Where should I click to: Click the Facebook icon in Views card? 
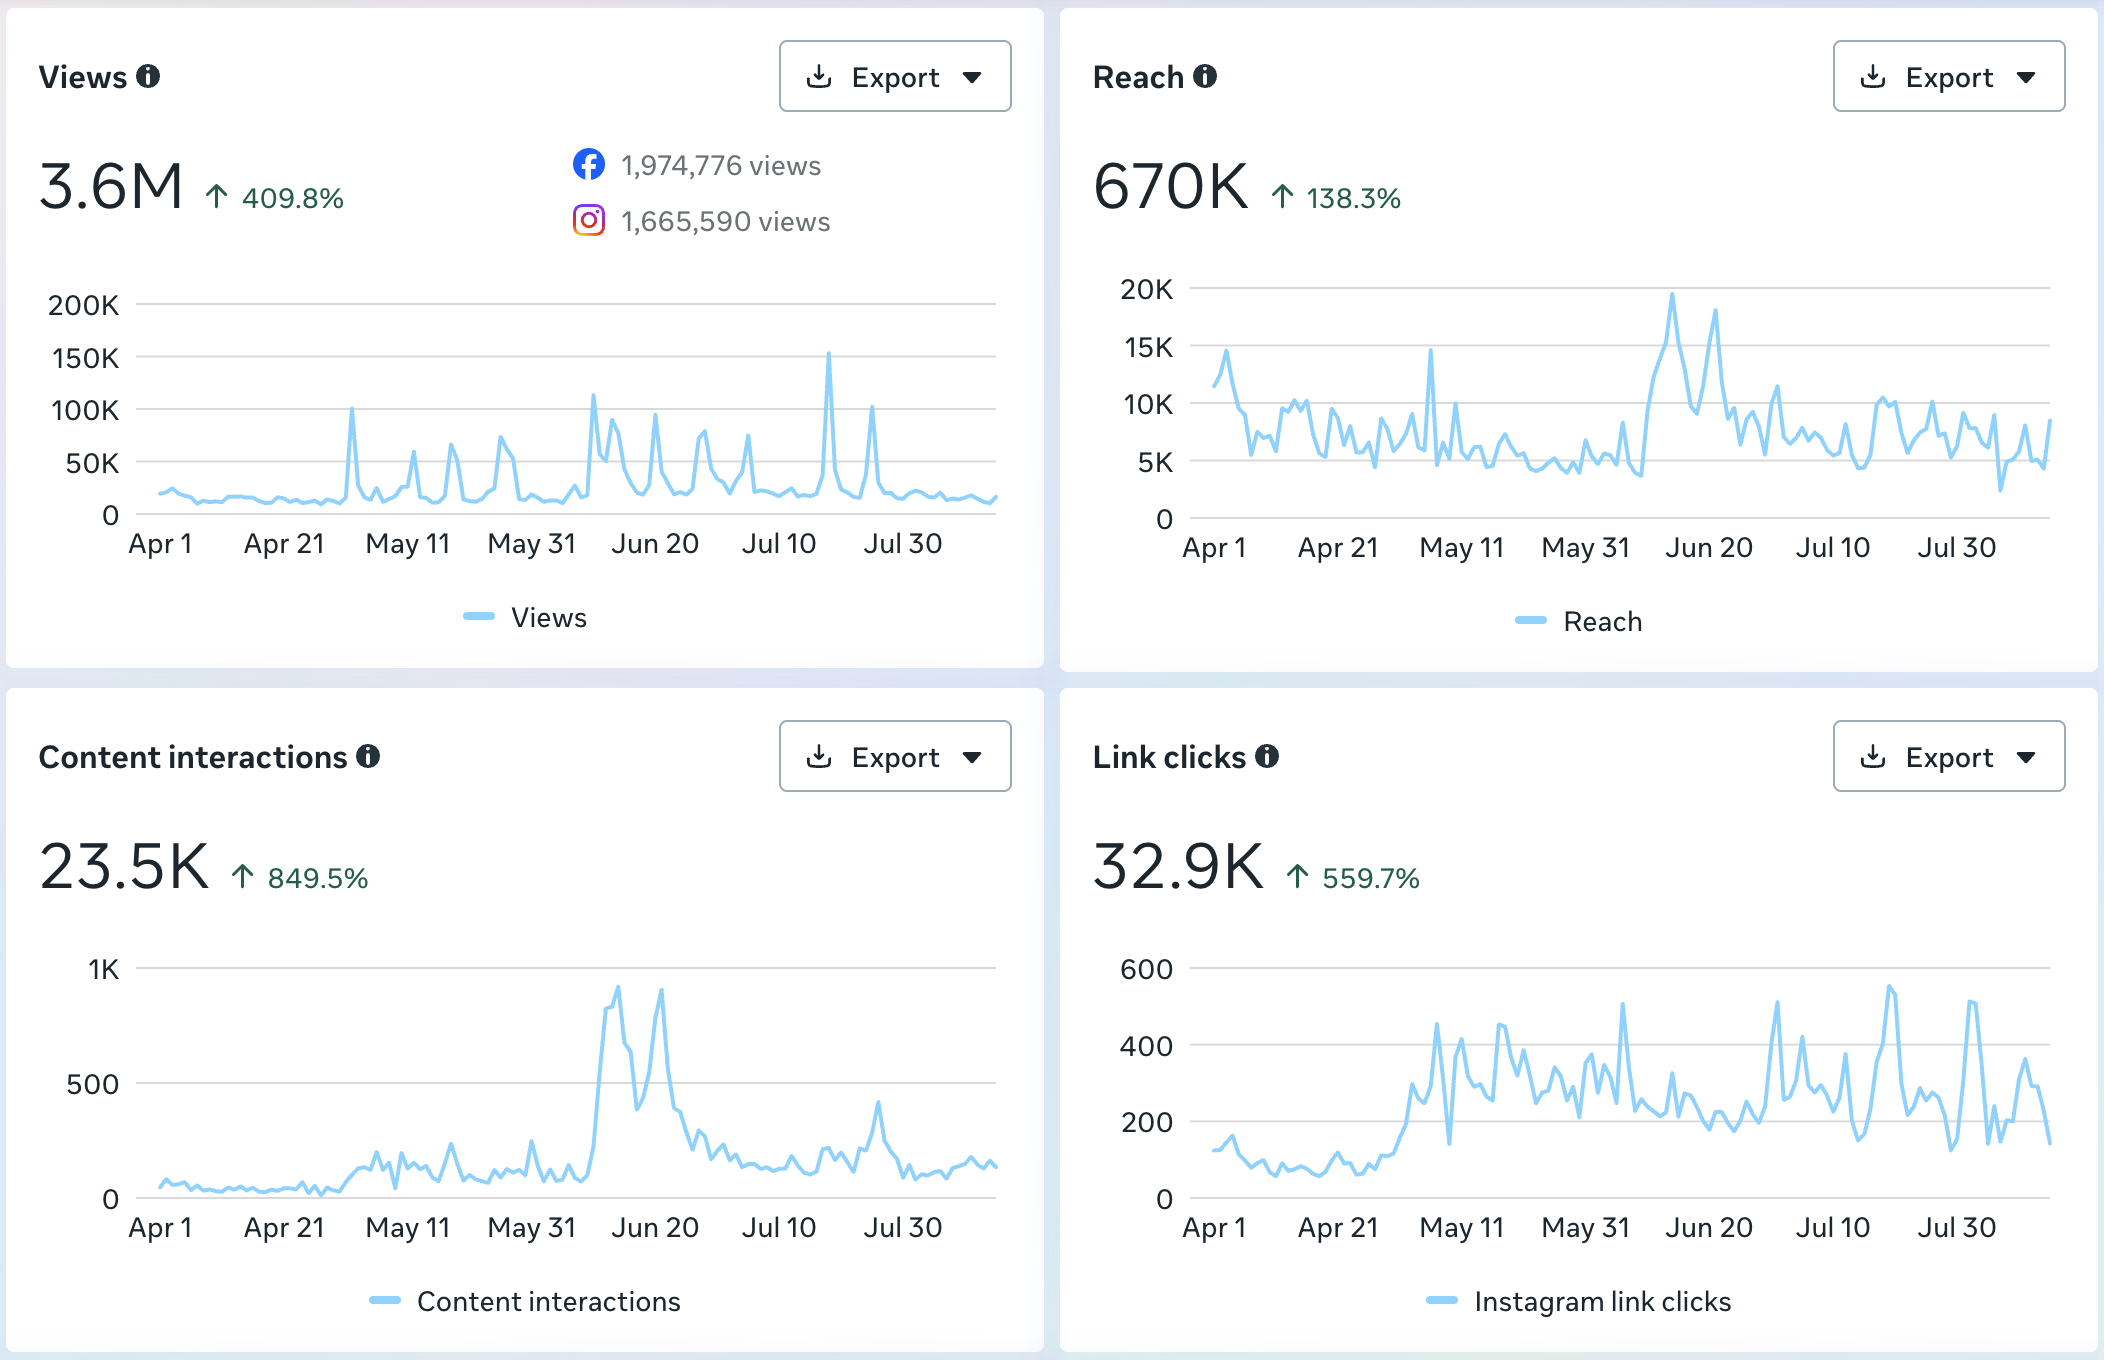[x=589, y=164]
